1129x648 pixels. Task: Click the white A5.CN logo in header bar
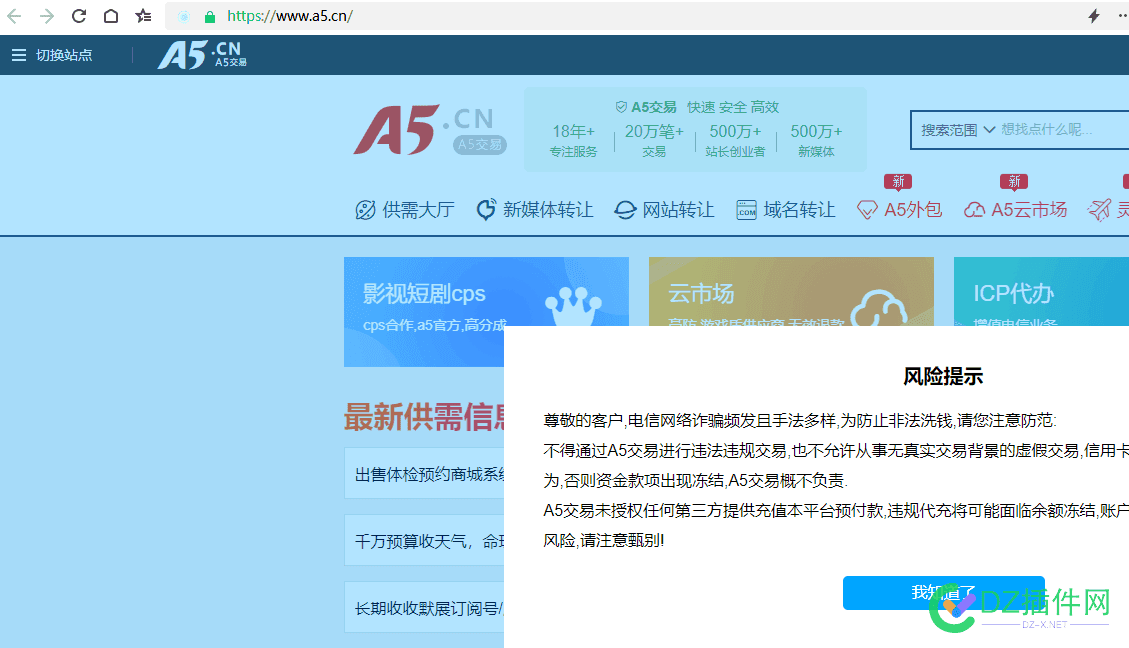(x=202, y=55)
